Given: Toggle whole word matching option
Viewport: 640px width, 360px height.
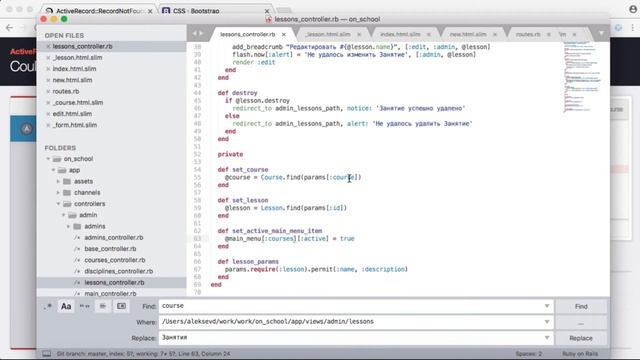Looking at the screenshot, I should [x=84, y=306].
